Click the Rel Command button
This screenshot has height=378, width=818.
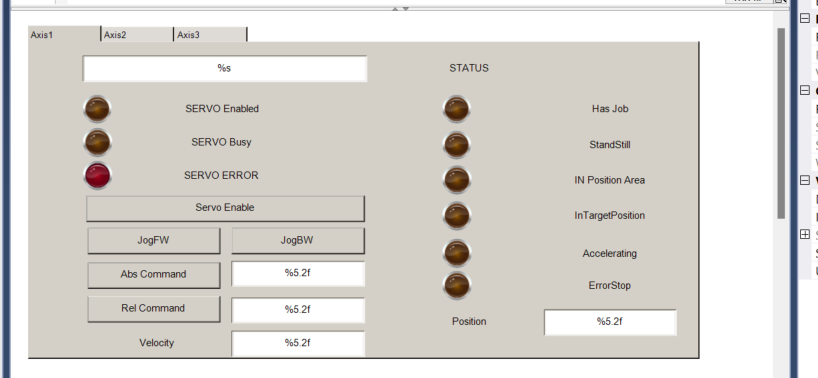(153, 309)
